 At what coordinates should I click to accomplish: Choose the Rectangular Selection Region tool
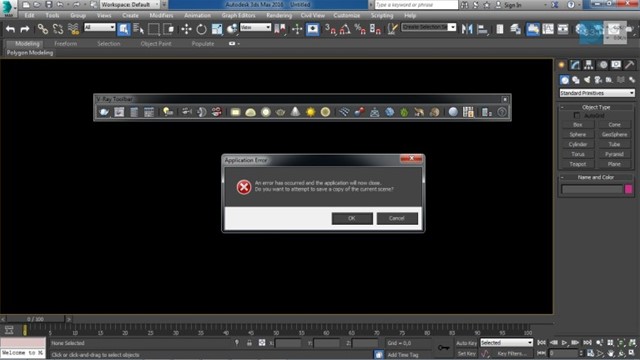[x=153, y=29]
